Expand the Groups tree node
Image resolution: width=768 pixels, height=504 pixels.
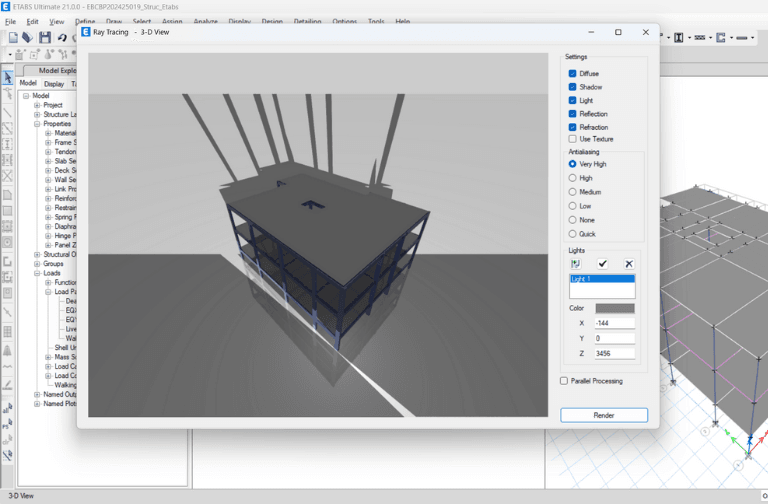[x=37, y=264]
